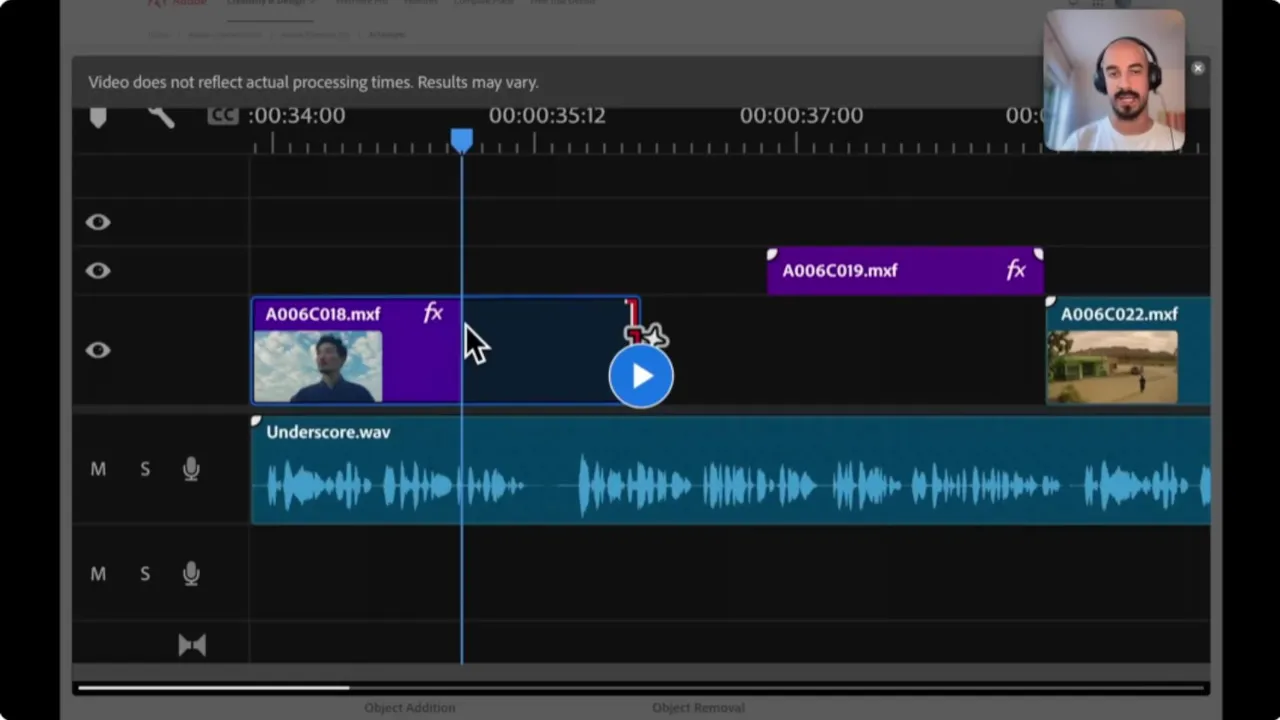Click the 00:00:37:00 timecode on ruler
The width and height of the screenshot is (1280, 720).
(x=801, y=116)
